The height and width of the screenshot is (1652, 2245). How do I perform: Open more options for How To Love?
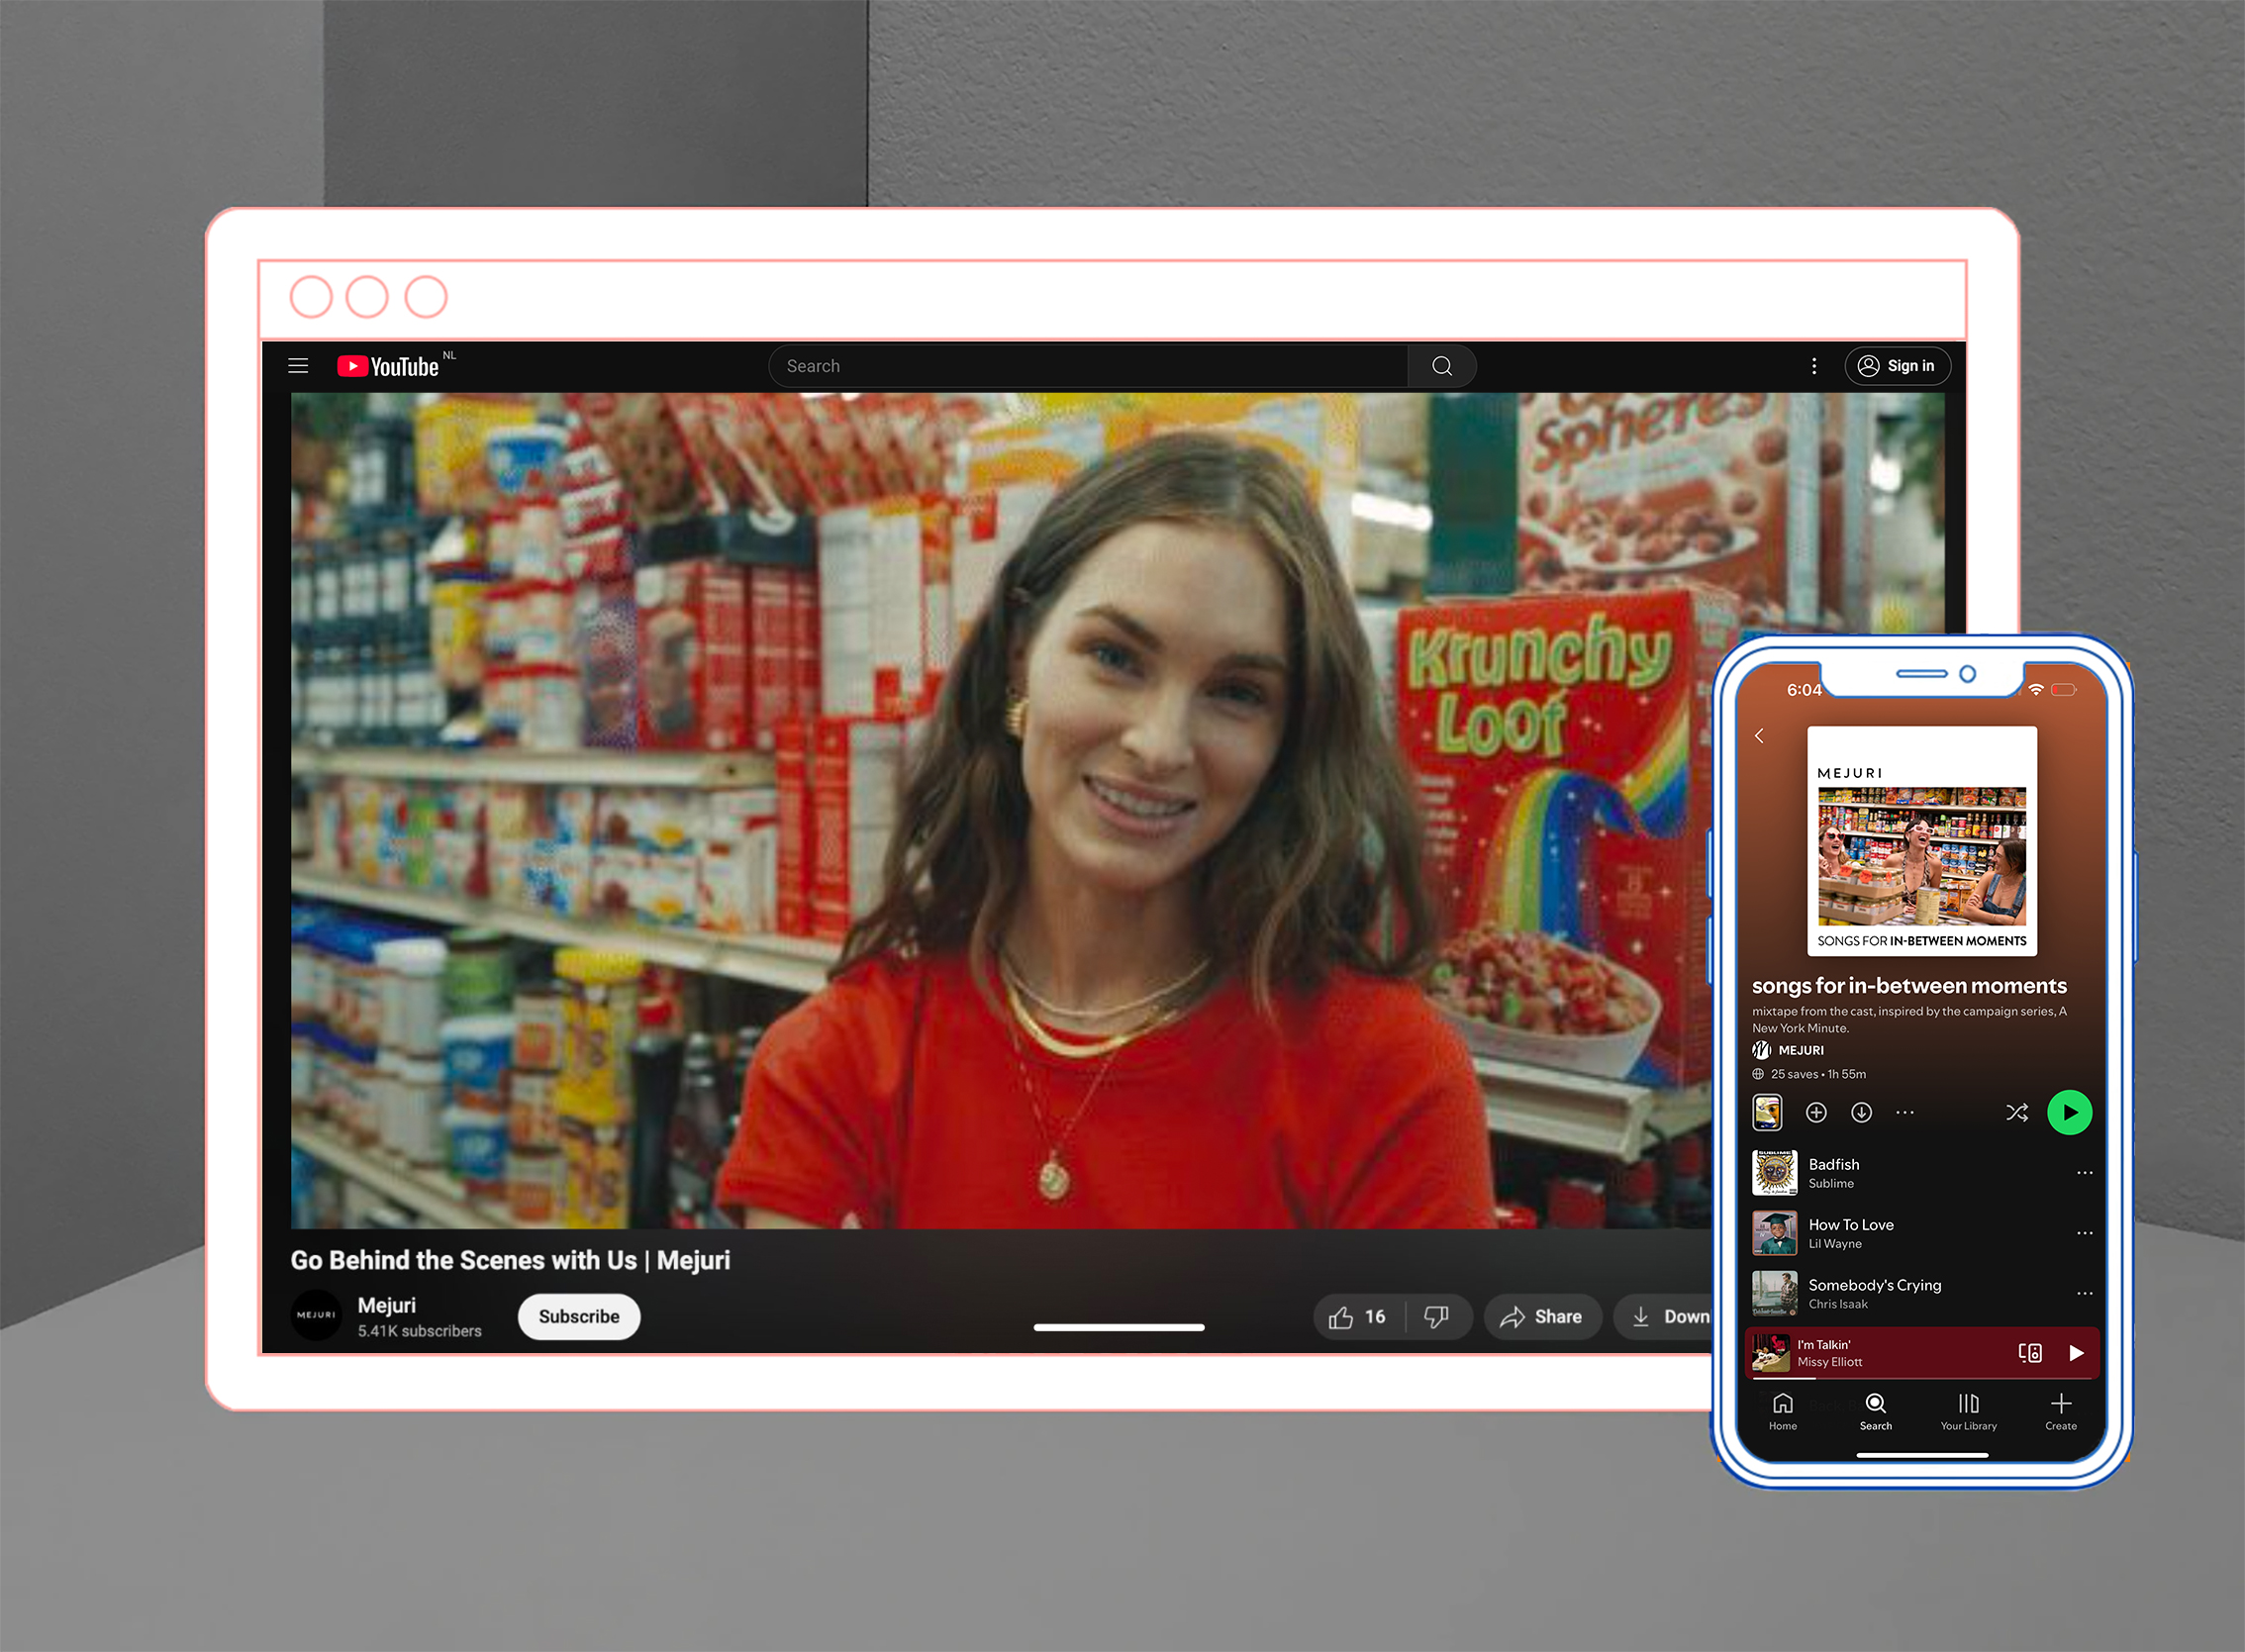(2084, 1233)
